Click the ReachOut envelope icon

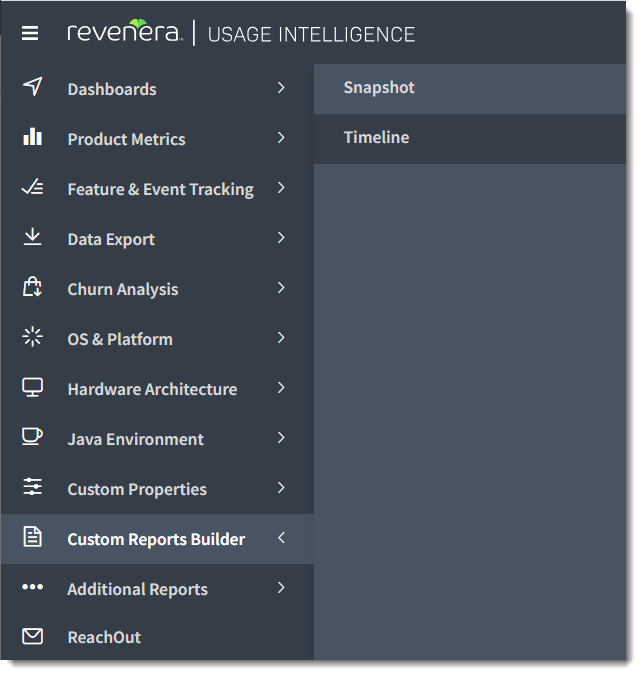pyautogui.click(x=32, y=637)
